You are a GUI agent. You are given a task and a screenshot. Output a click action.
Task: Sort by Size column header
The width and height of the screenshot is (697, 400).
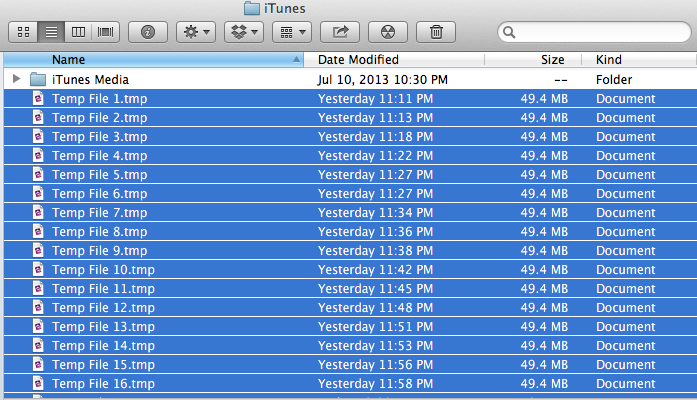[x=533, y=60]
